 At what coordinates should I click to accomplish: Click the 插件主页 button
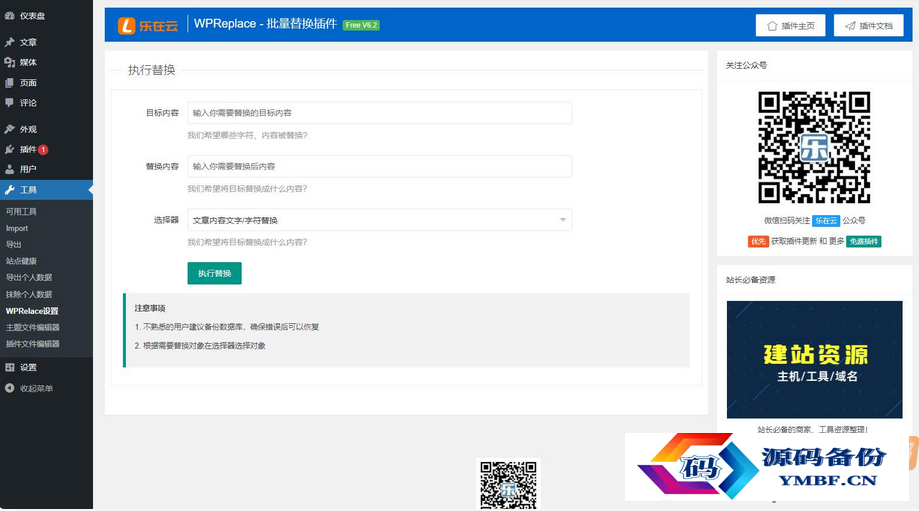pyautogui.click(x=791, y=26)
